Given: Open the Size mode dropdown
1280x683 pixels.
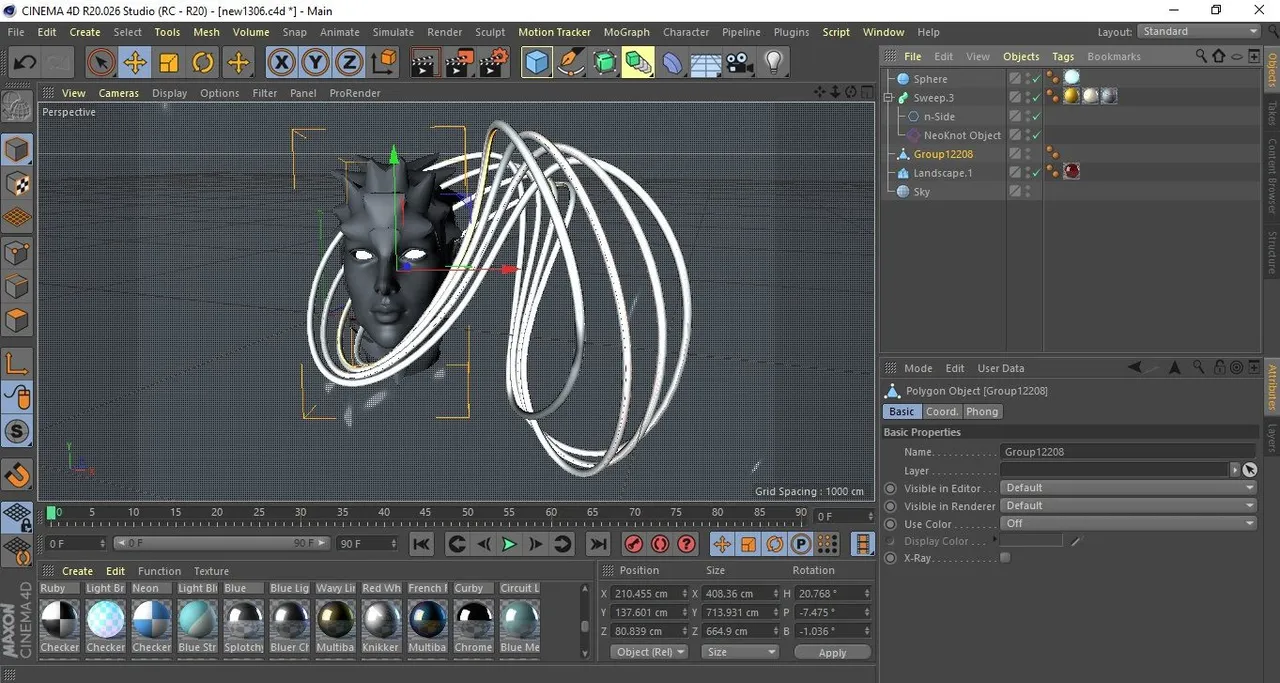Looking at the screenshot, I should (x=741, y=652).
